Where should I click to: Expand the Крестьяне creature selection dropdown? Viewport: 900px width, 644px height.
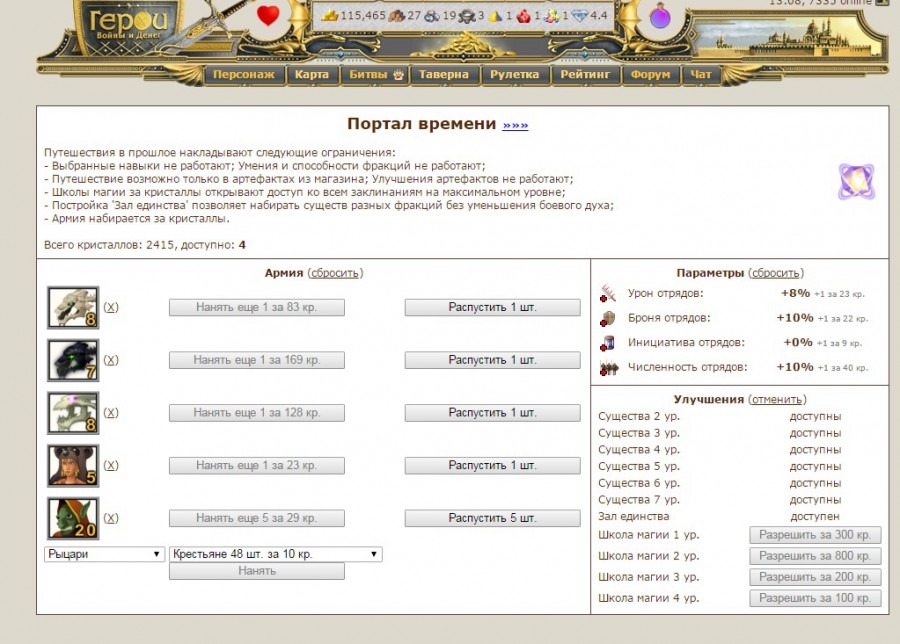coord(275,554)
